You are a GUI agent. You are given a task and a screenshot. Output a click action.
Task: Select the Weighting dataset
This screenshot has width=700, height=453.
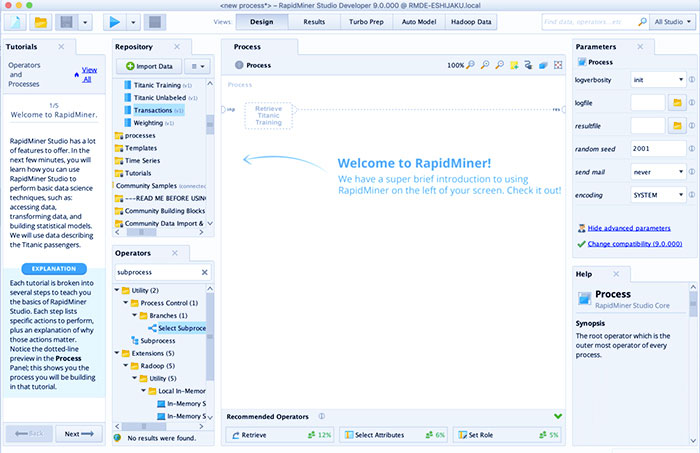coord(148,123)
